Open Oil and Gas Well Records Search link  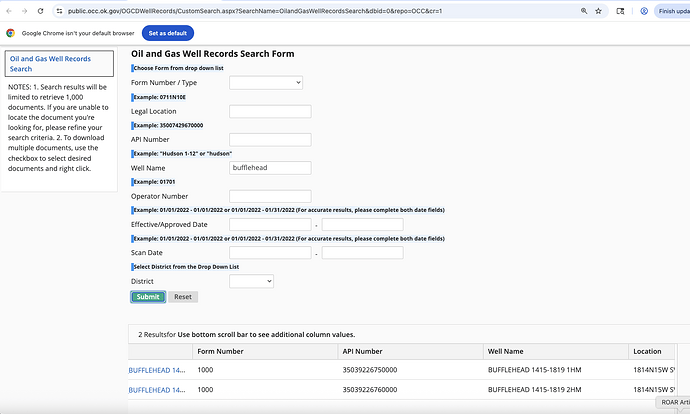pos(50,64)
